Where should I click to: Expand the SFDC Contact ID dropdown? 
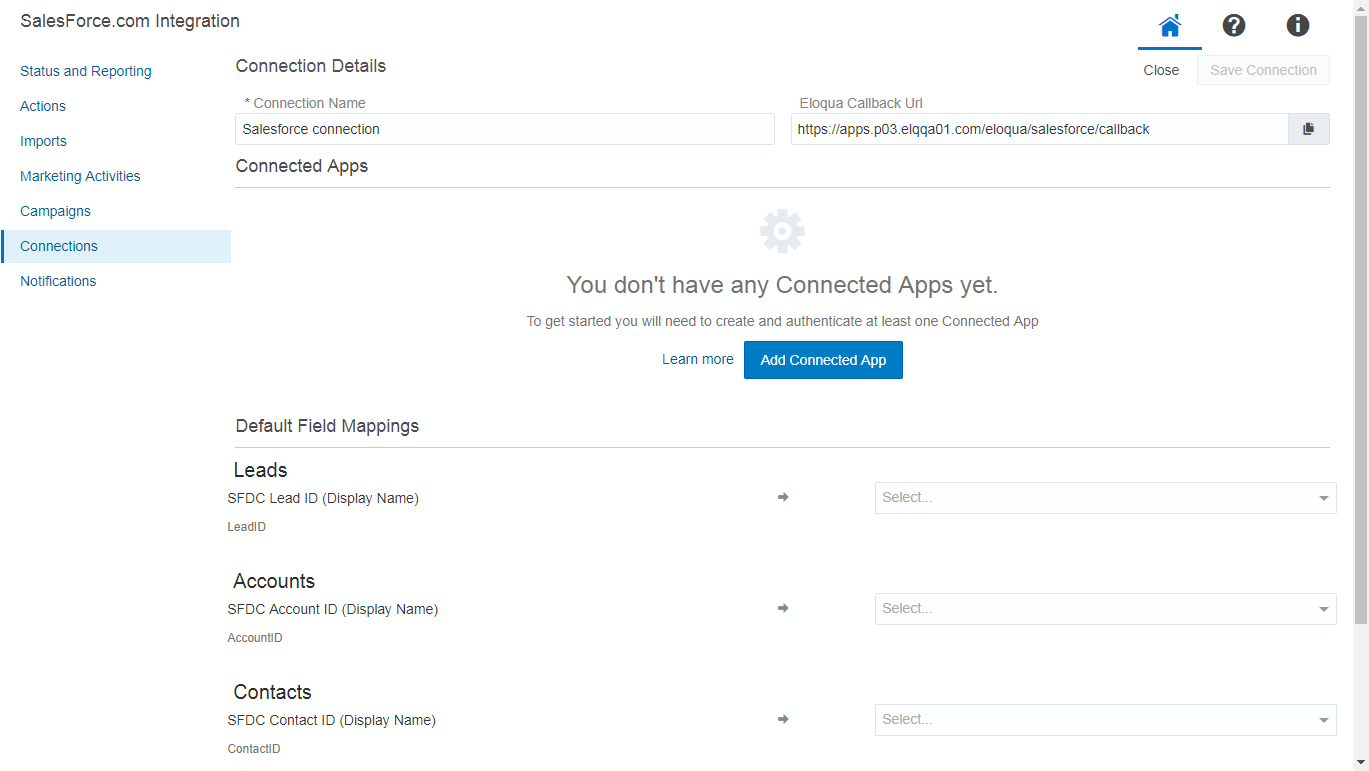click(x=1105, y=720)
